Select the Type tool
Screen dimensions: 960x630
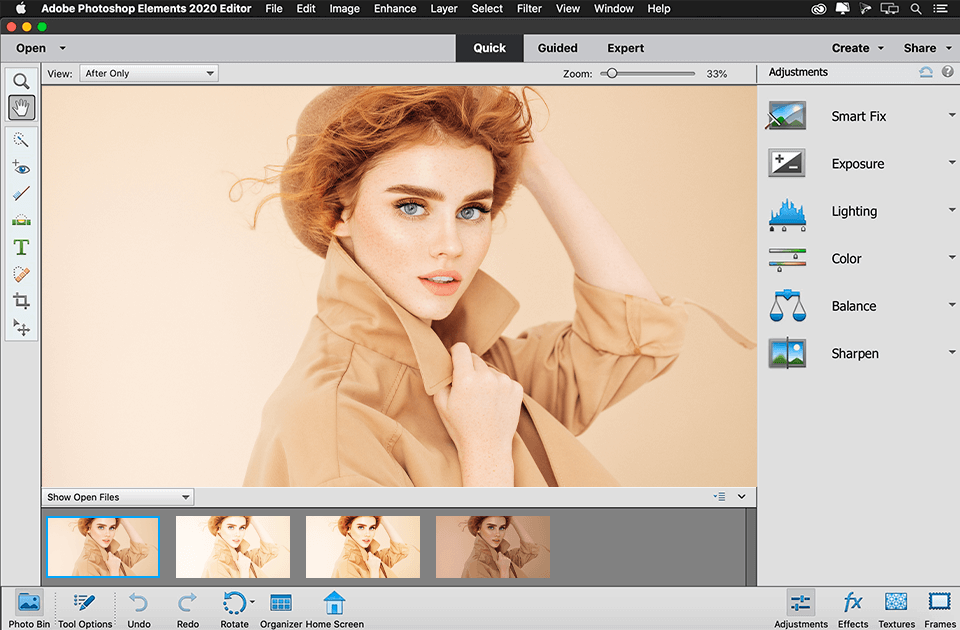(x=21, y=247)
